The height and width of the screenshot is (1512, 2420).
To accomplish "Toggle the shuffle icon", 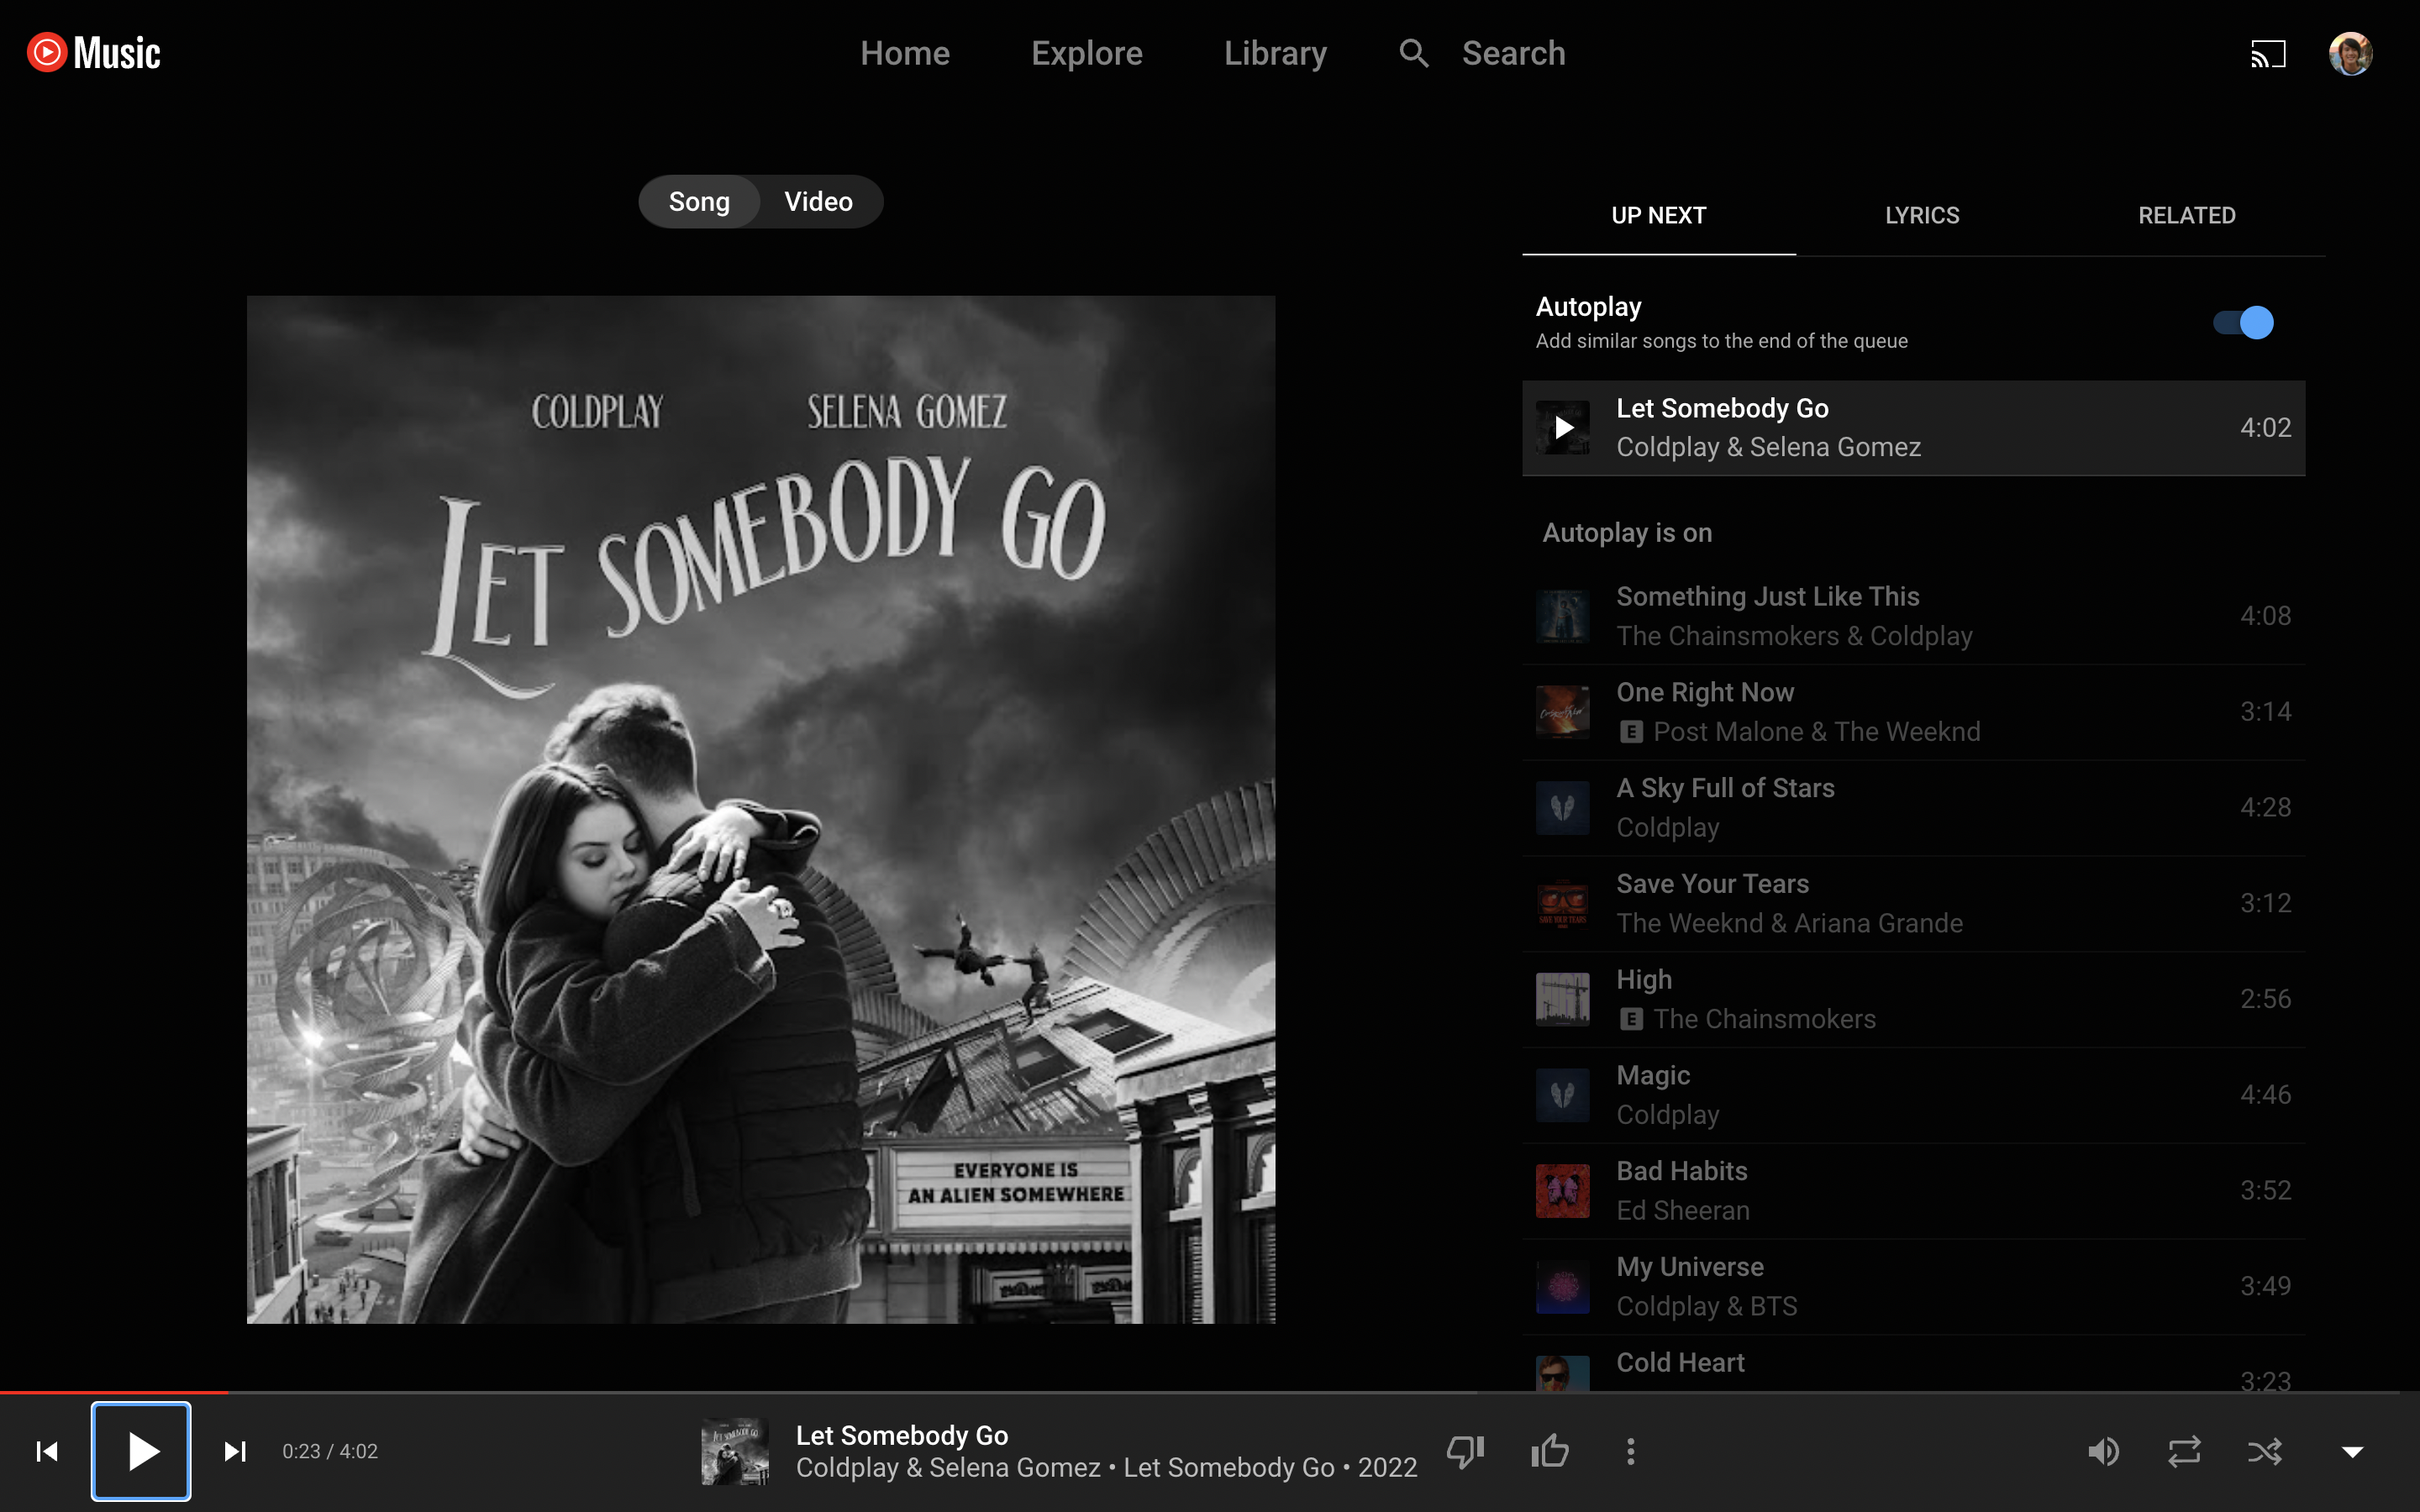I will [x=2265, y=1451].
